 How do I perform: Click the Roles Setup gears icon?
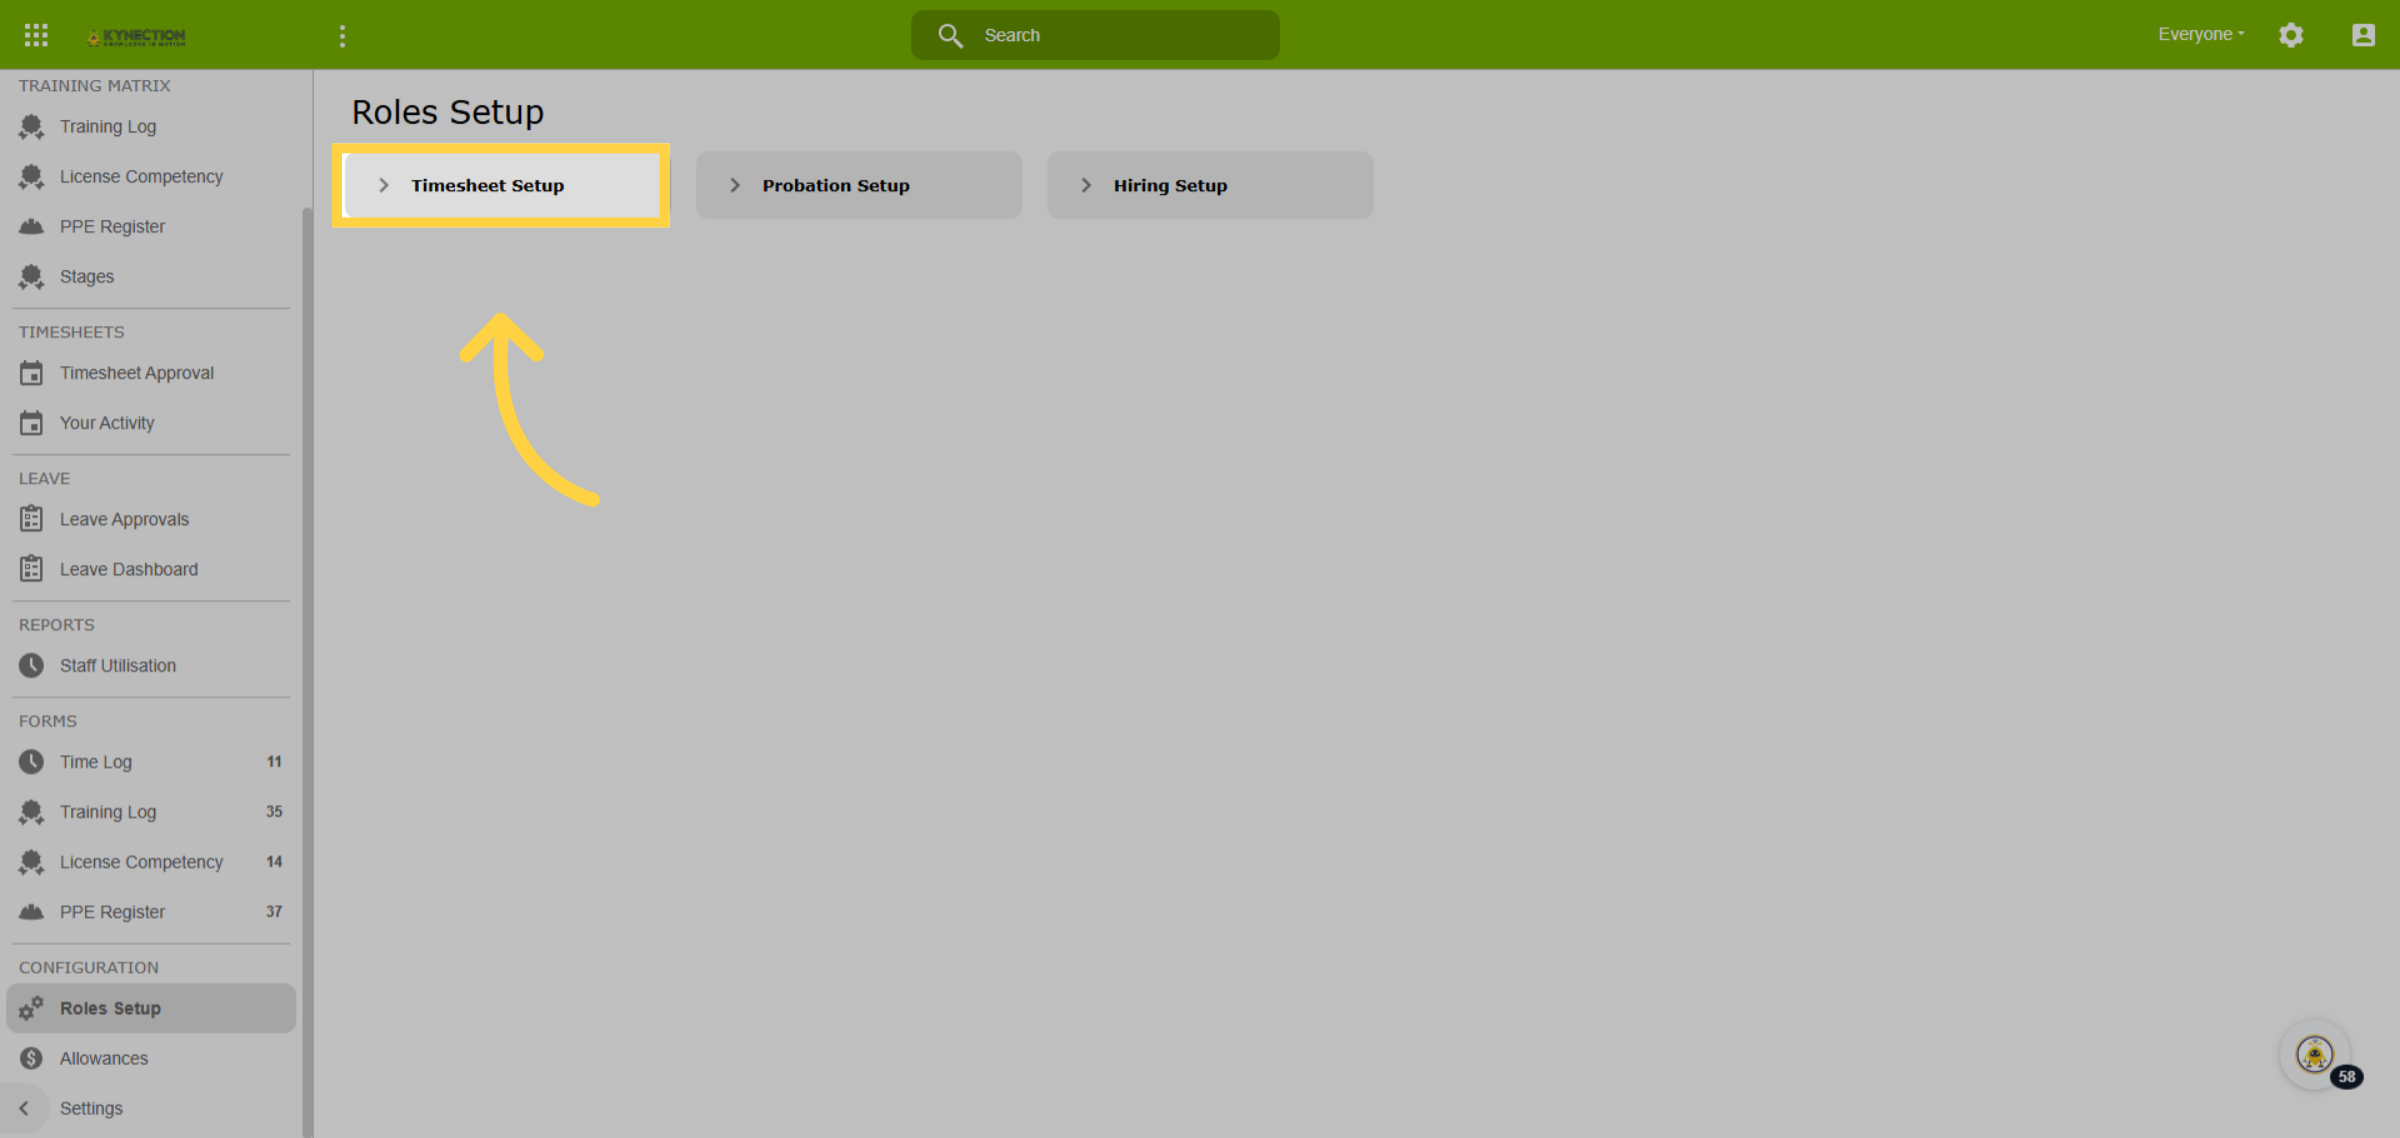click(x=31, y=1008)
